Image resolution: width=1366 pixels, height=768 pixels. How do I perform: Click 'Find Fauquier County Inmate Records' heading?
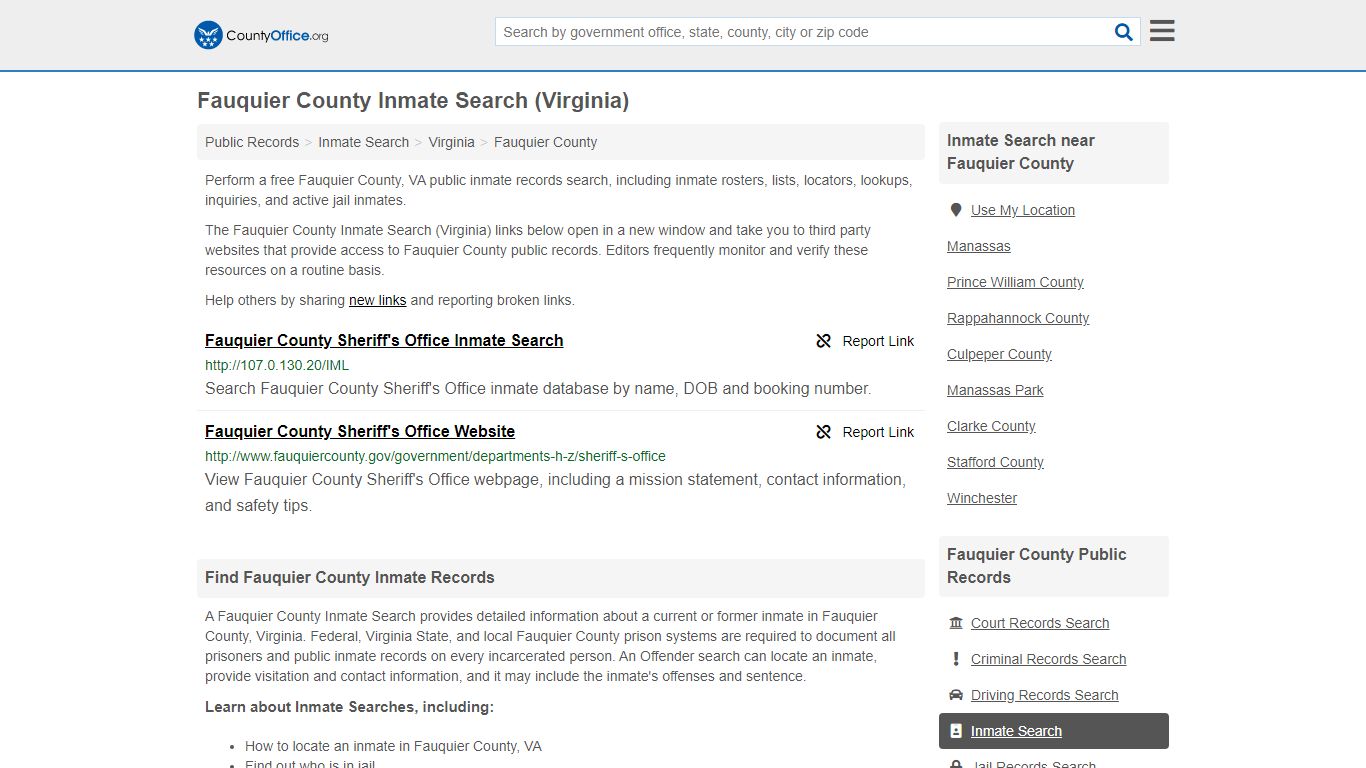(350, 577)
